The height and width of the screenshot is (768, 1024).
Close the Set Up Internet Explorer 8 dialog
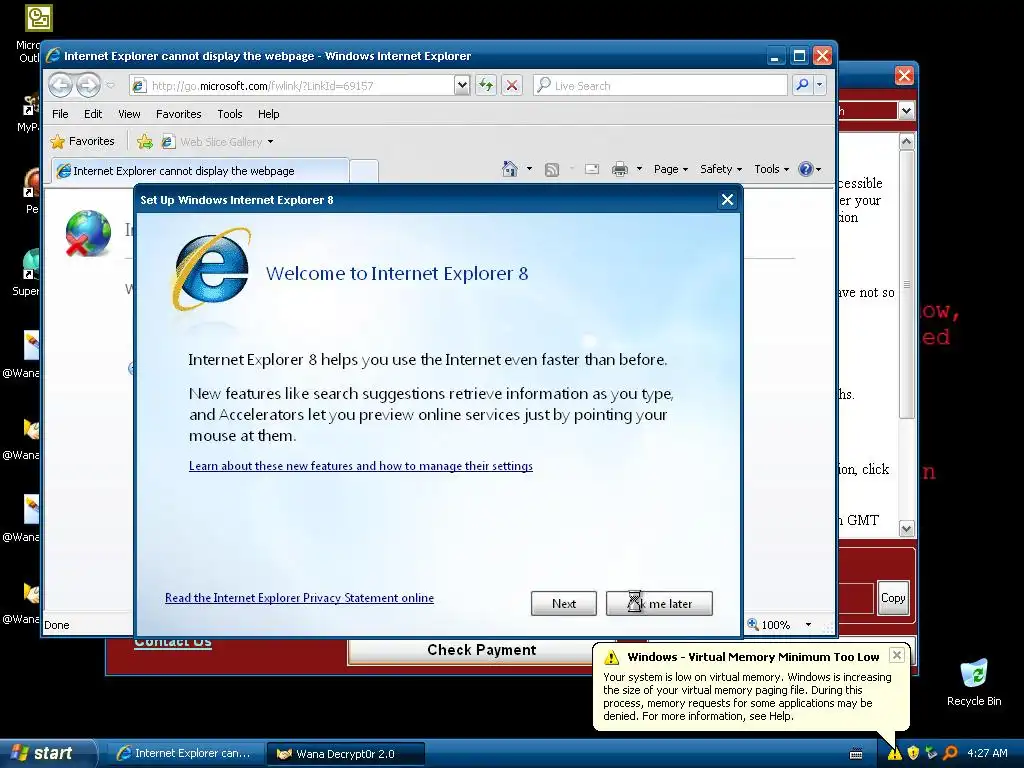[x=728, y=200]
